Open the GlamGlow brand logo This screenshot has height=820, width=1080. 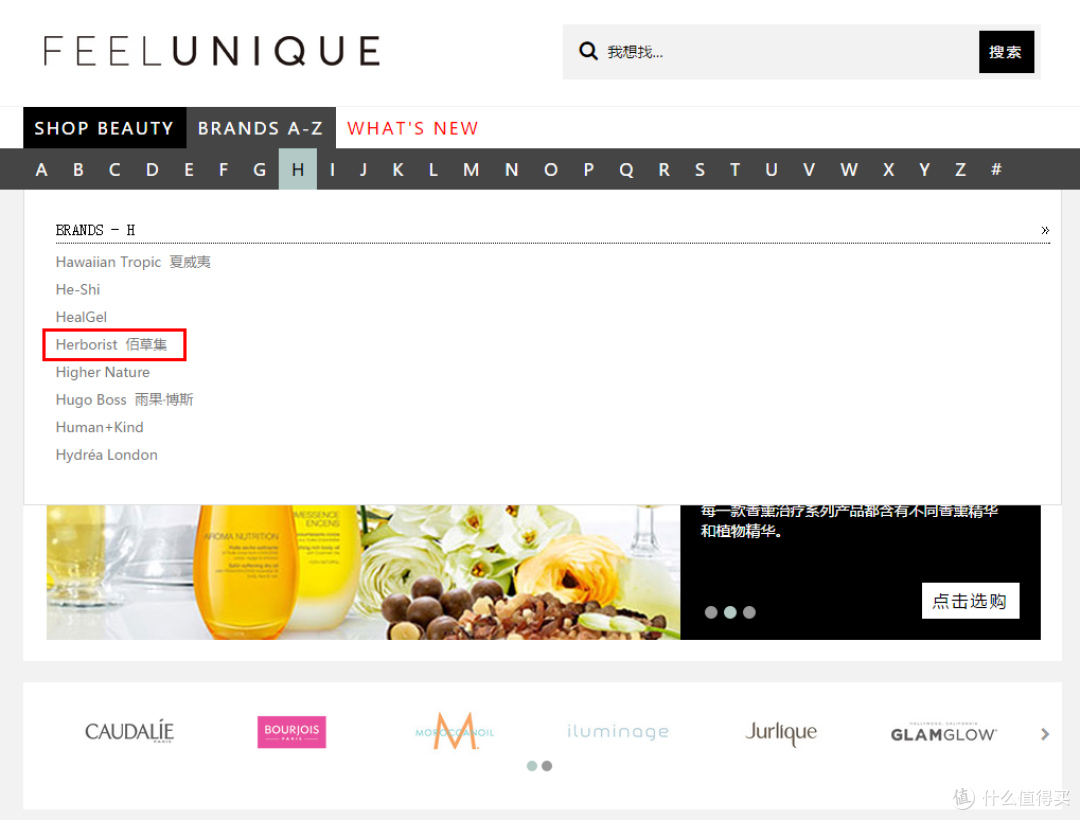943,733
